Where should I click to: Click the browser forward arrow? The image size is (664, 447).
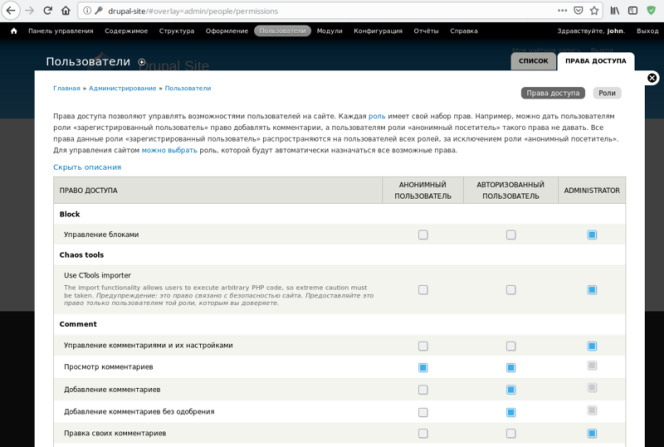tap(29, 11)
